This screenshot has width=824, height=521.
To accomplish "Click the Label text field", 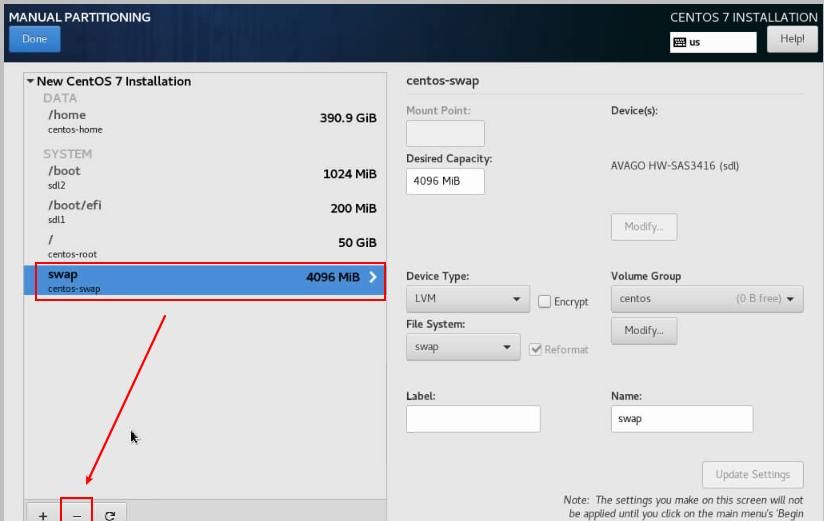I will pyautogui.click(x=473, y=419).
